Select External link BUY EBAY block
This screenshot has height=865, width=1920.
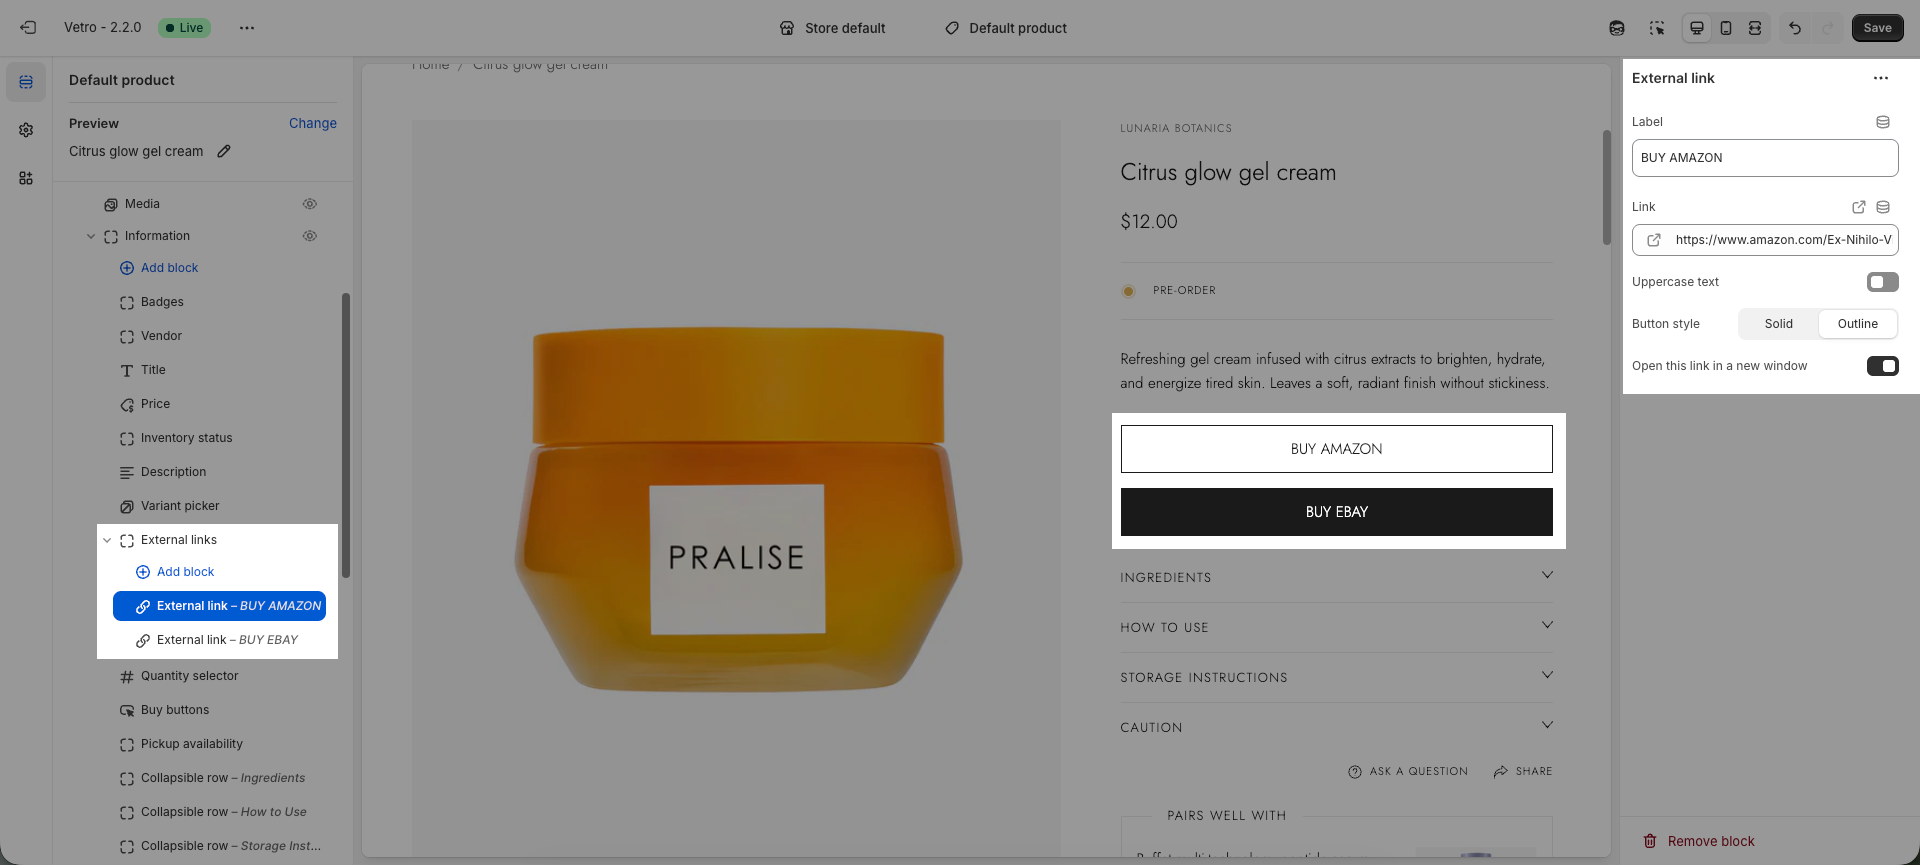(227, 640)
